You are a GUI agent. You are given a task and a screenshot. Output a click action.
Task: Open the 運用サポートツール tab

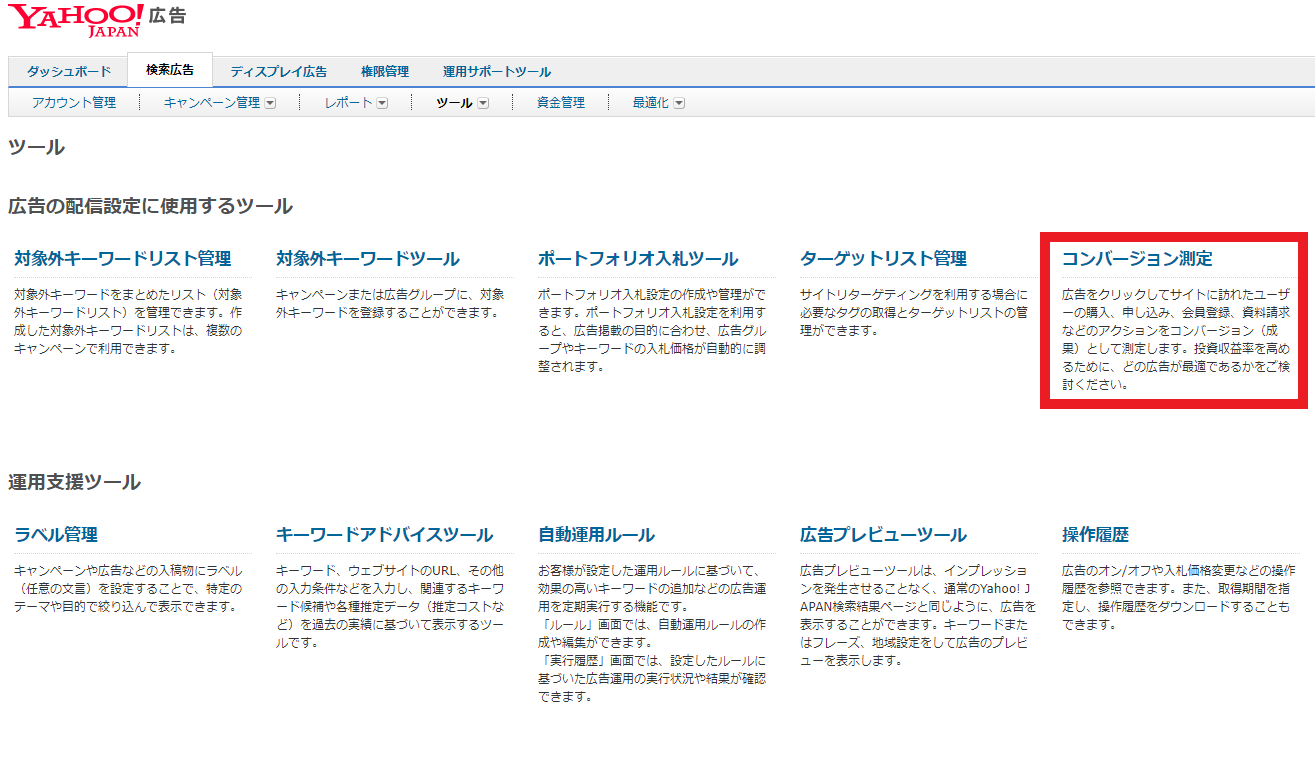click(x=497, y=71)
